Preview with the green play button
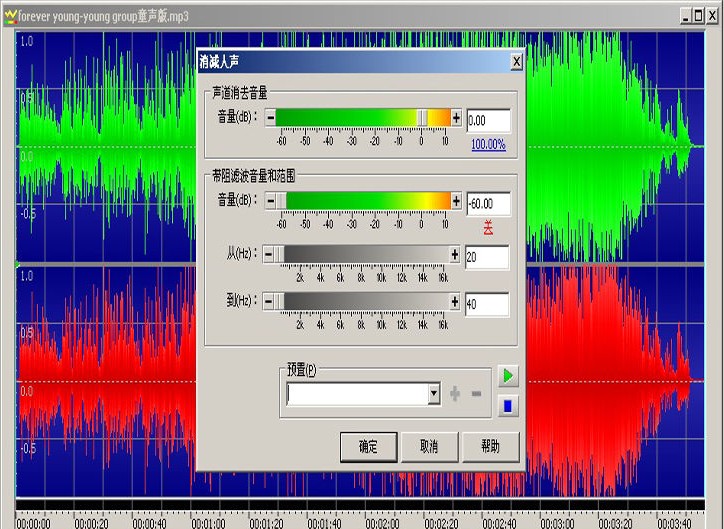The height and width of the screenshot is (529, 724). 508,376
